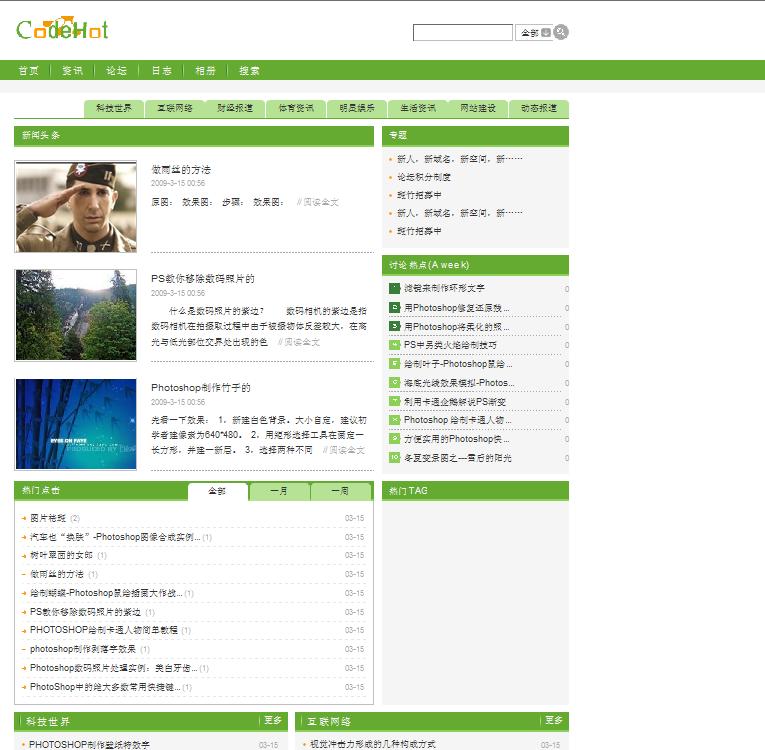The width and height of the screenshot is (765, 750).
Task: Open PHOTOSHOP绘制卡通人物简单教程 link
Action: tap(104, 630)
